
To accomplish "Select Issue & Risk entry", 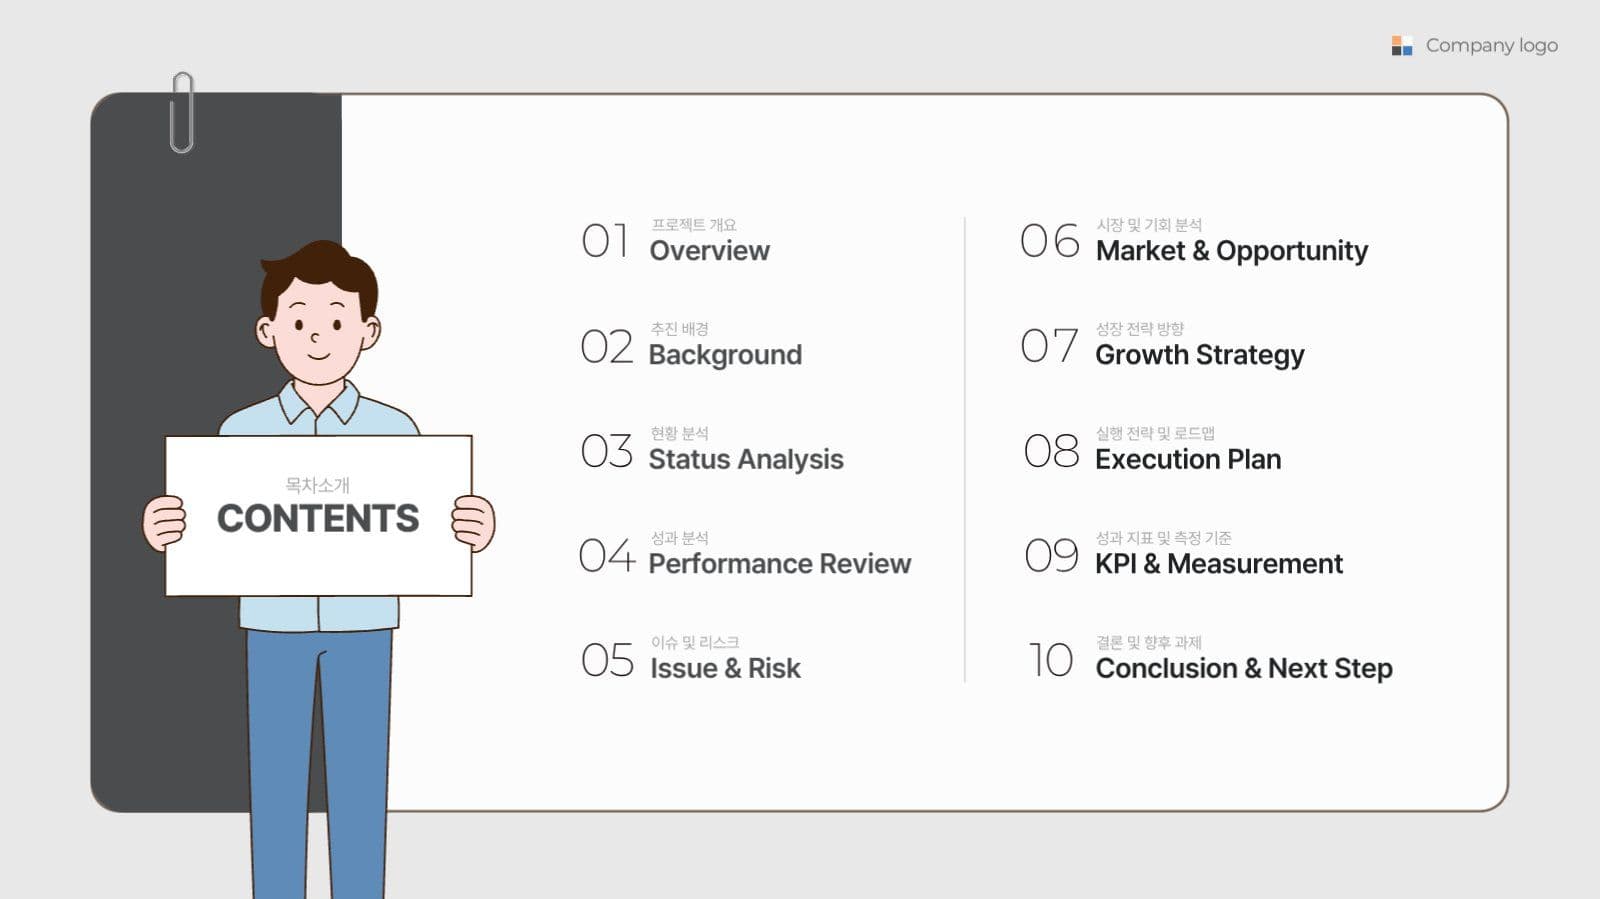I will click(725, 668).
